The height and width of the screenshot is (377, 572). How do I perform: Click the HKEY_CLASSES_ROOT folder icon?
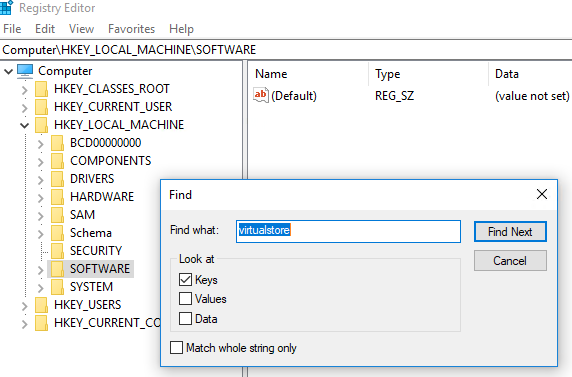coord(42,89)
